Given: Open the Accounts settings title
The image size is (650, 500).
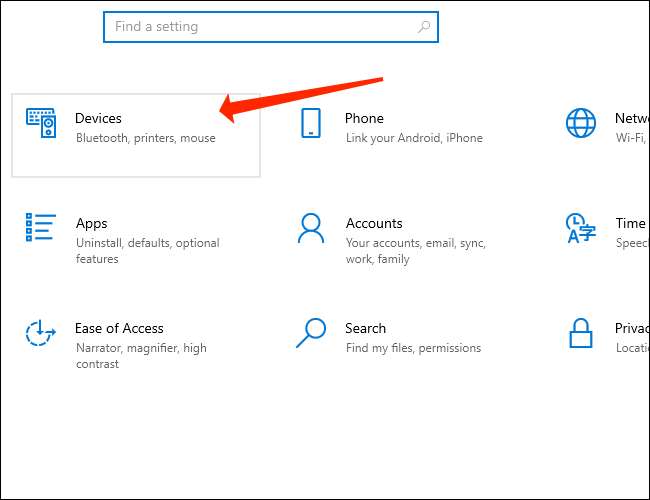Looking at the screenshot, I should [x=374, y=223].
